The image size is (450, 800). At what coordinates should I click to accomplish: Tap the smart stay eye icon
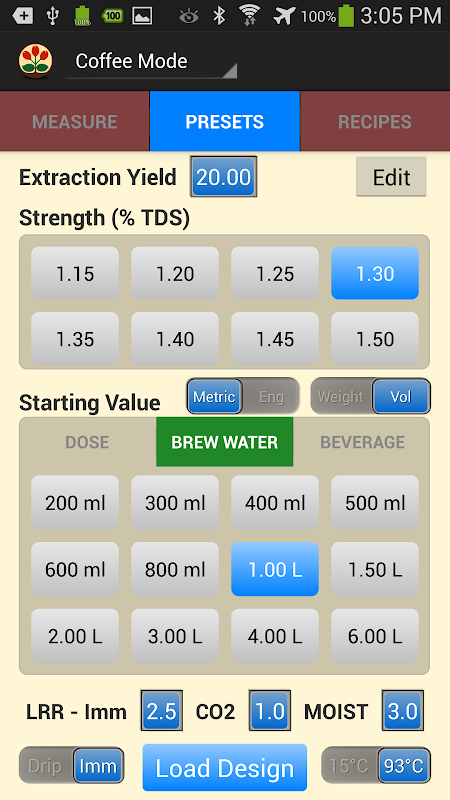tap(189, 16)
